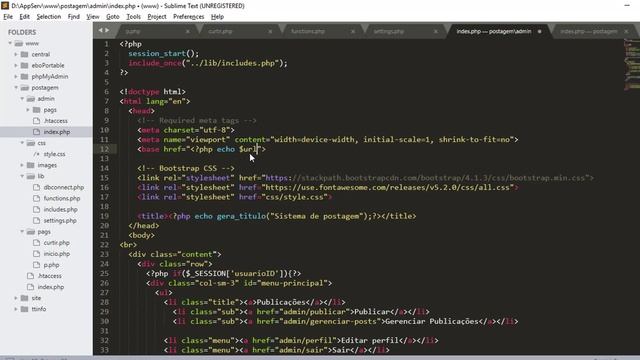640x360 pixels.
Task: Click the "Editar perfil" text in code
Action: (370, 340)
